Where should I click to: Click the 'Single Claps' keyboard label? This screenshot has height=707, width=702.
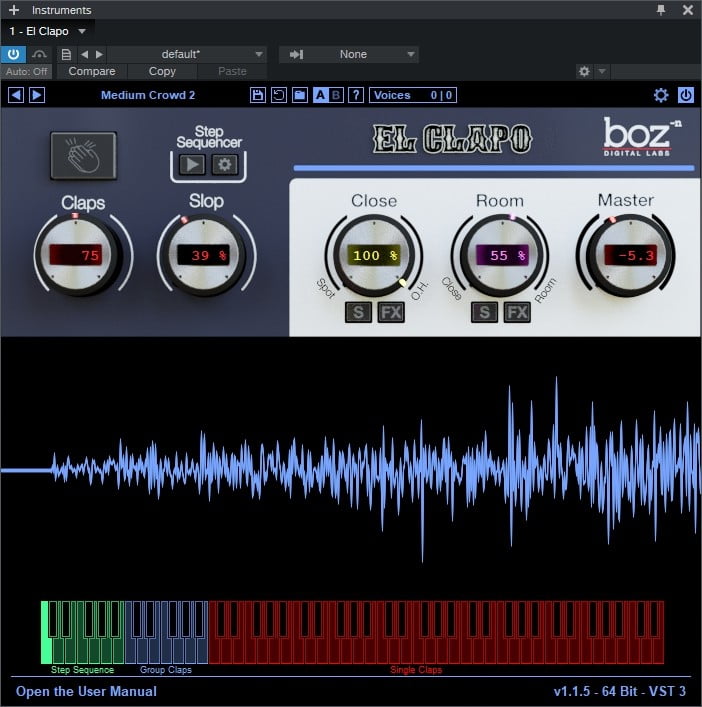[416, 670]
